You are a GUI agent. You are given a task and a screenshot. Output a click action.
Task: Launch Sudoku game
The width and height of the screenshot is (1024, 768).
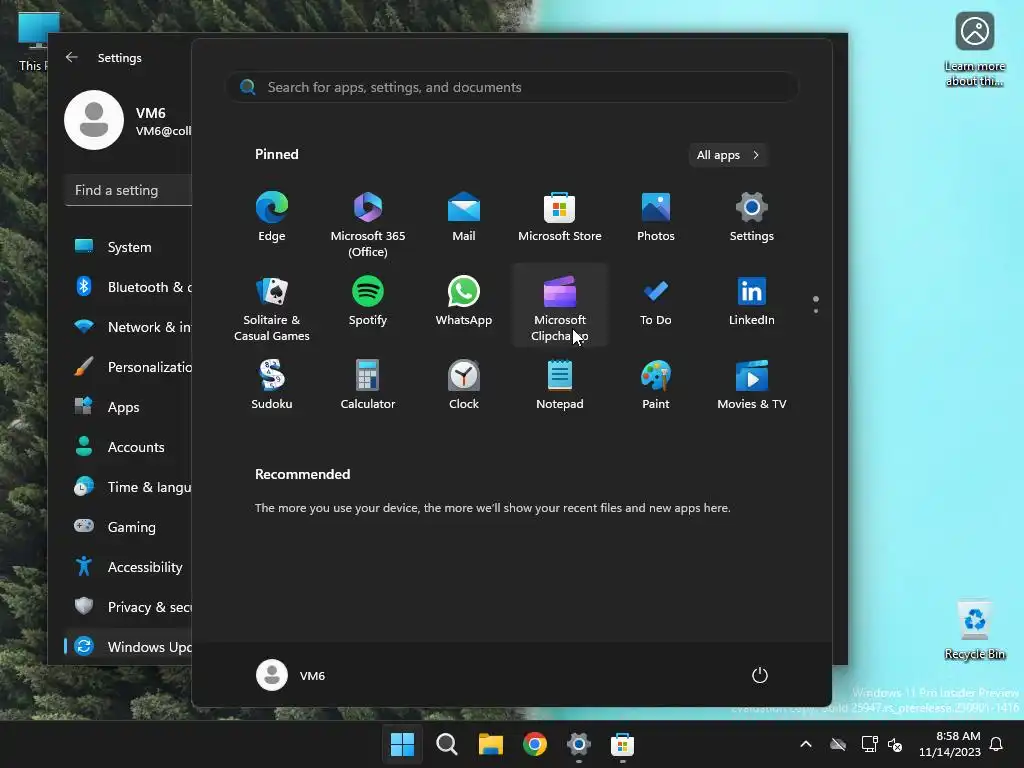click(x=272, y=385)
